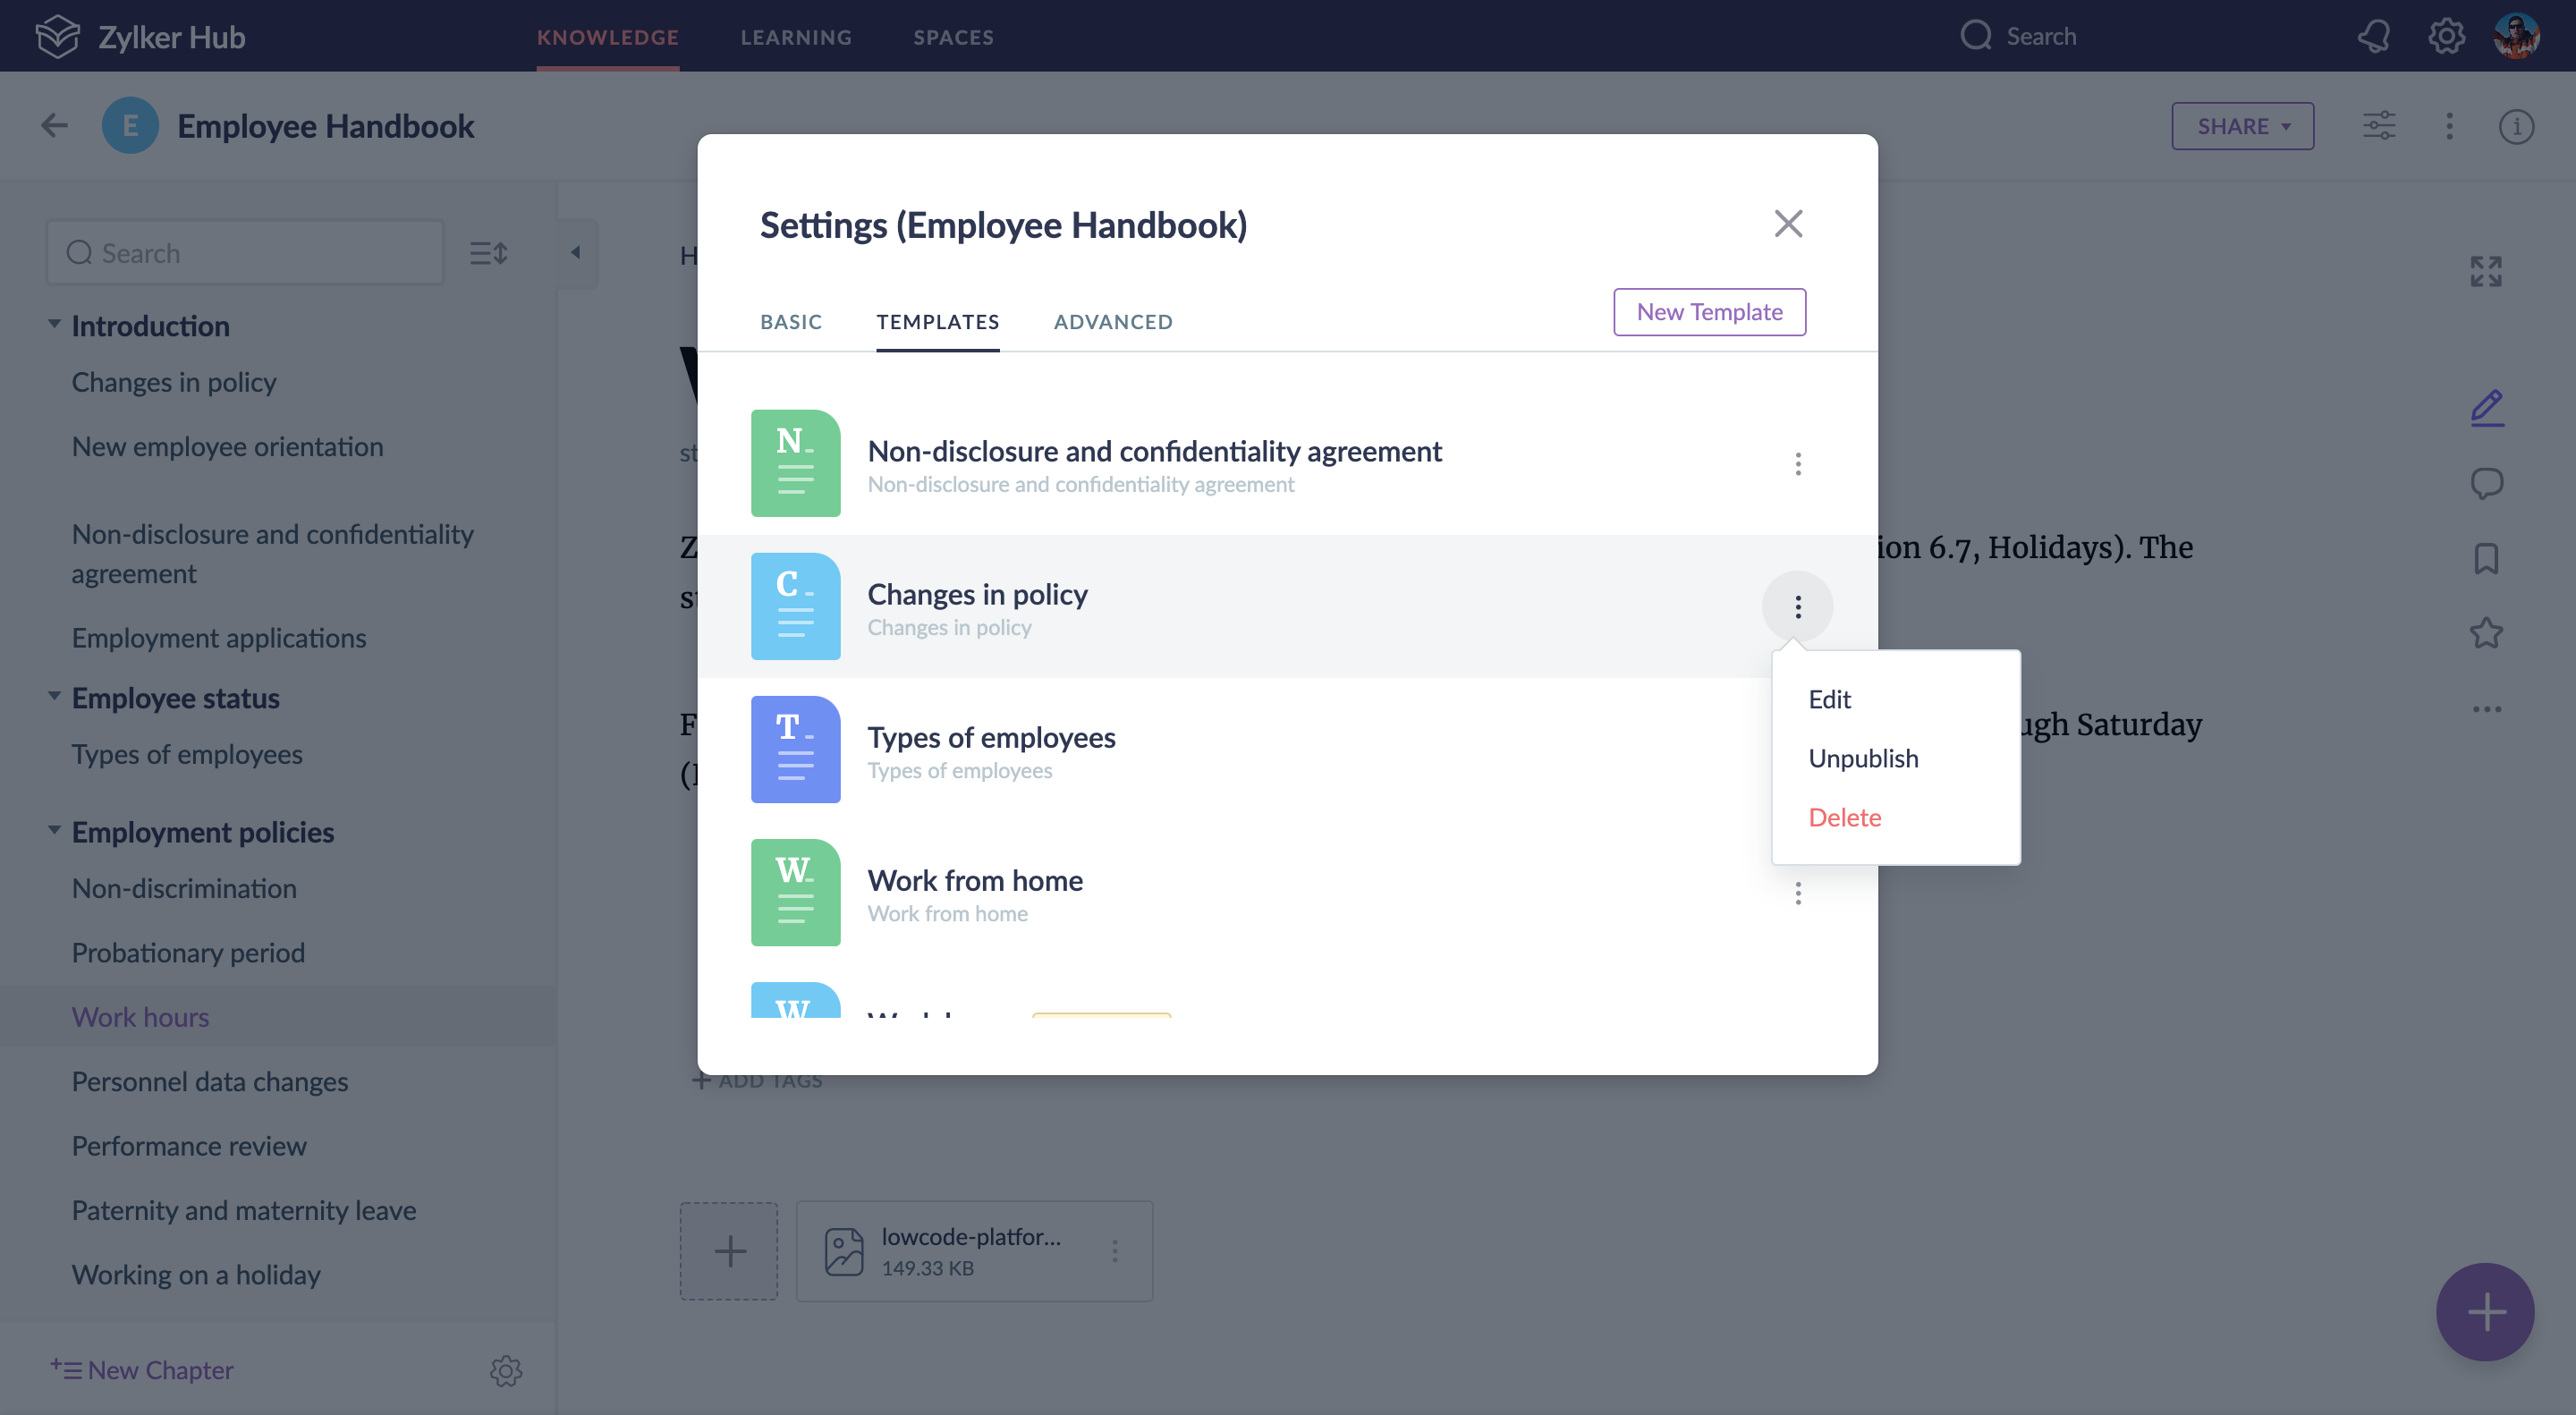The image size is (2576, 1415).
Task: Open the SHARE dropdown
Action: pyautogui.click(x=2242, y=127)
